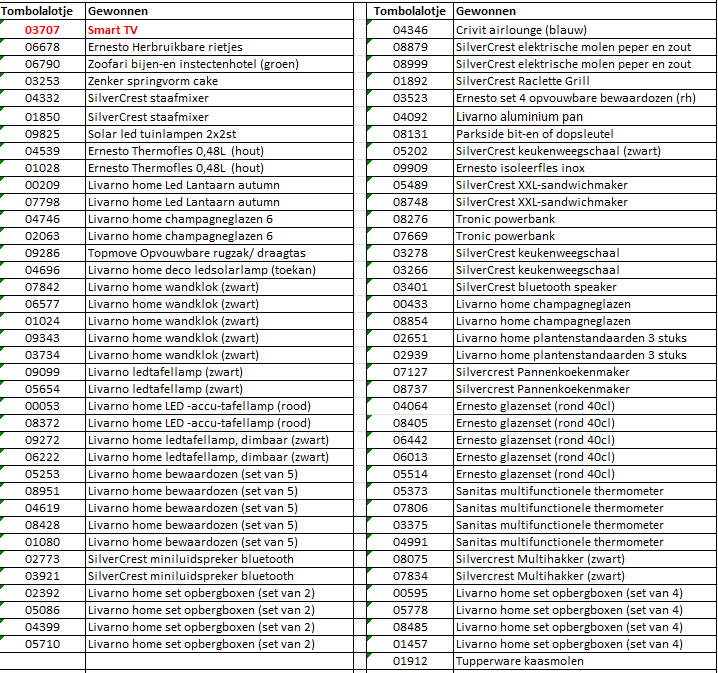This screenshot has width=718, height=673.
Task: Click 'Topmove Opvouwbare rugzak/ draagtas'
Action: [x=197, y=253]
